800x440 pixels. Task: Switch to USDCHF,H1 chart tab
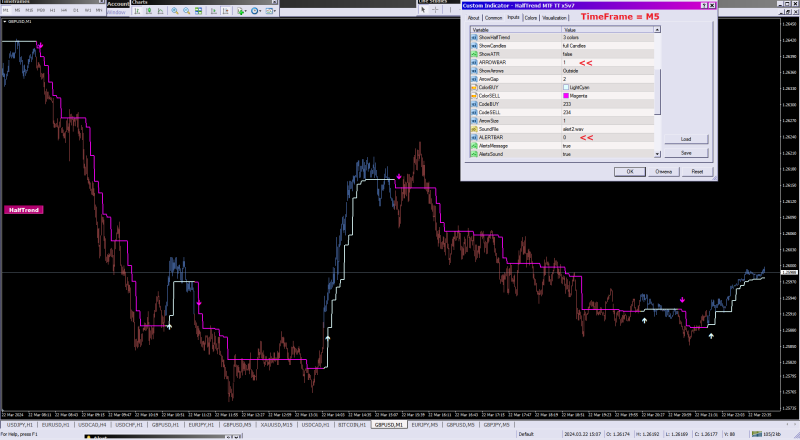pos(129,425)
